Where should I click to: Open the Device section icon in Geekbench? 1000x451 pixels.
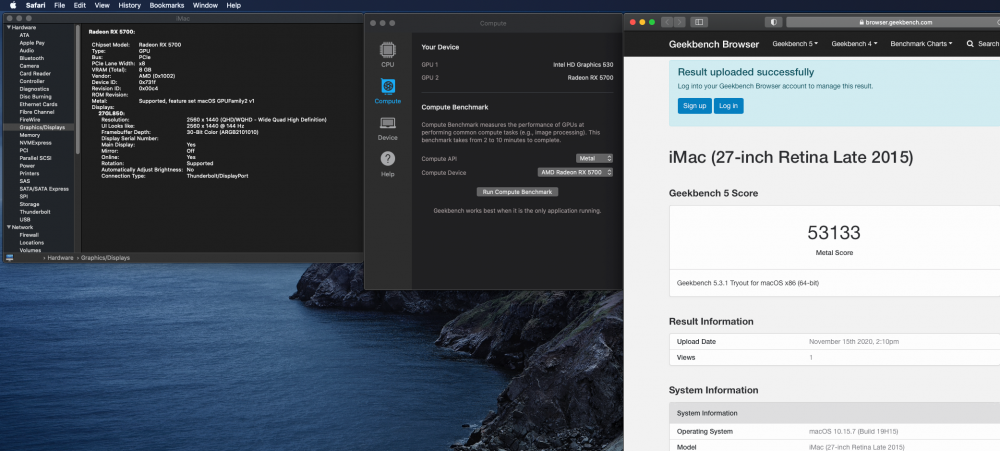coord(387,123)
